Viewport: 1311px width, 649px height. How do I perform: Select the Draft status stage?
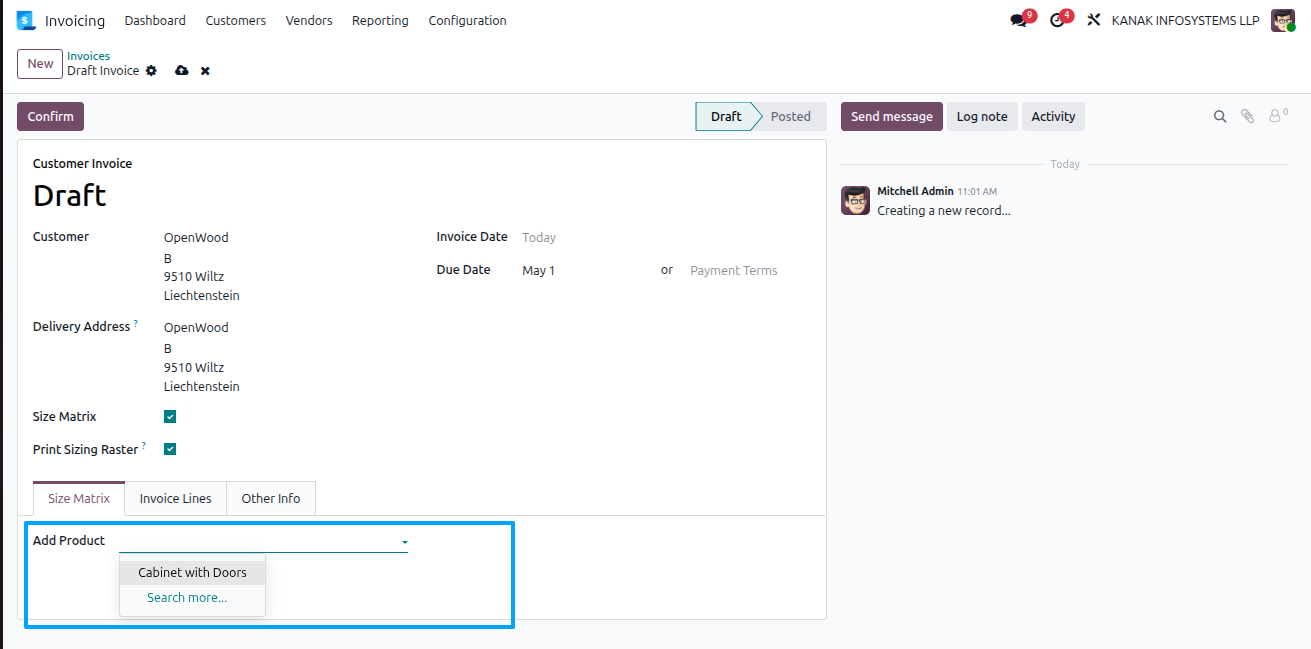tap(726, 117)
